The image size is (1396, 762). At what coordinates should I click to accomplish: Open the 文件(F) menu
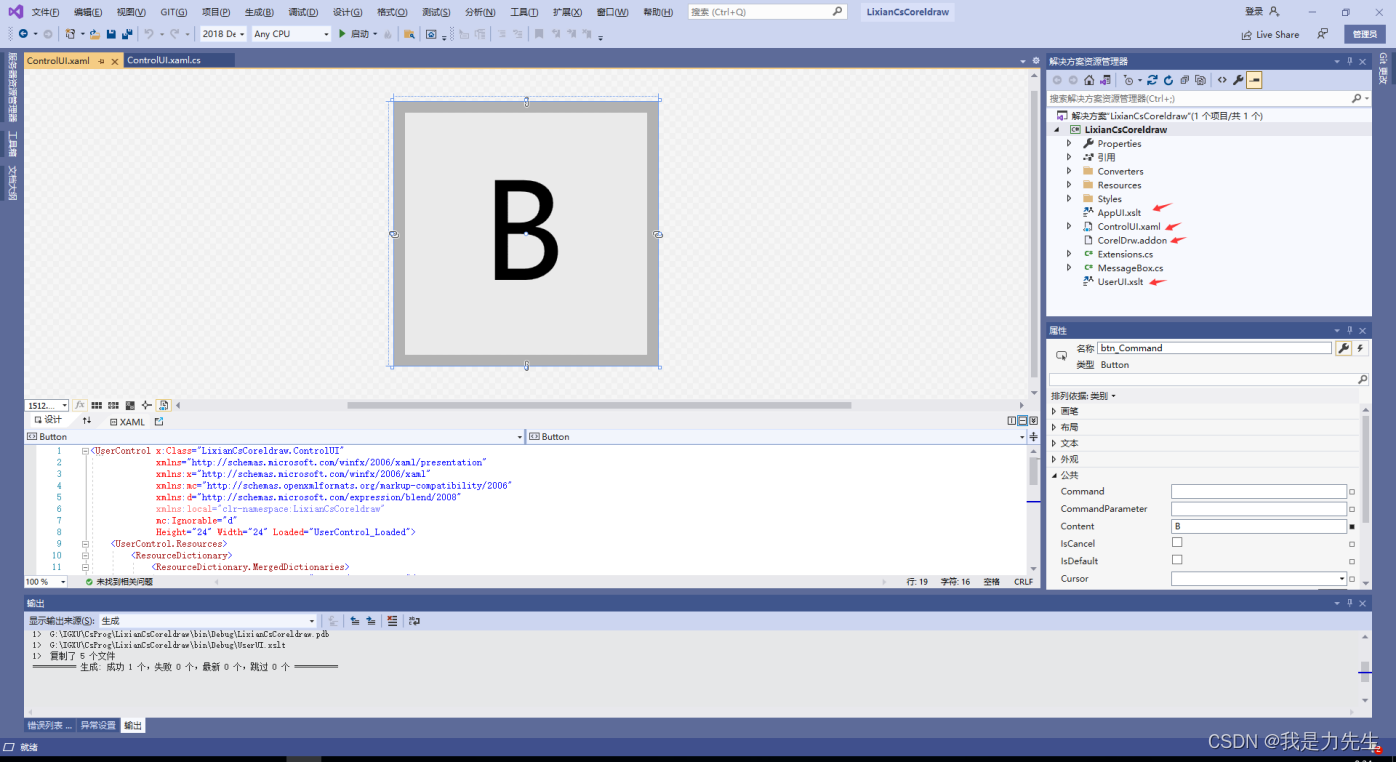pyautogui.click(x=45, y=12)
